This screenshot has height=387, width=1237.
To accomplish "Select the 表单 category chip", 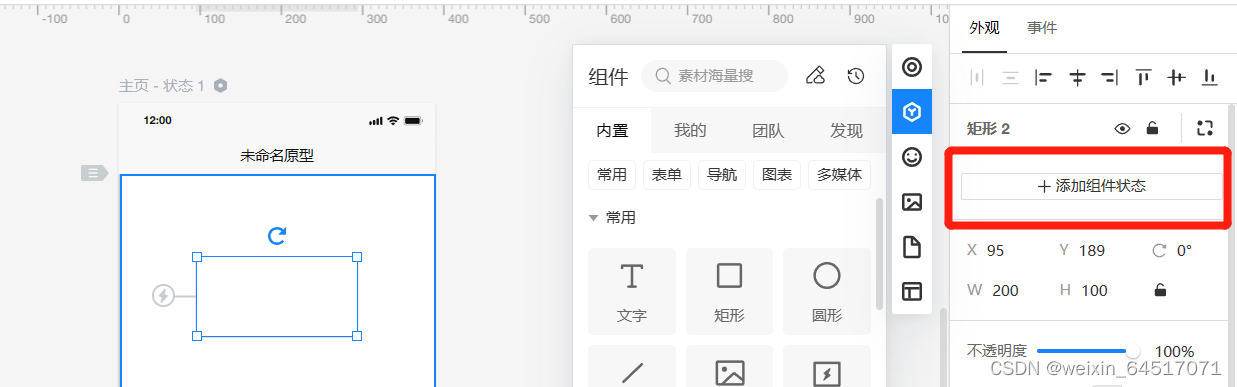I will tap(667, 174).
